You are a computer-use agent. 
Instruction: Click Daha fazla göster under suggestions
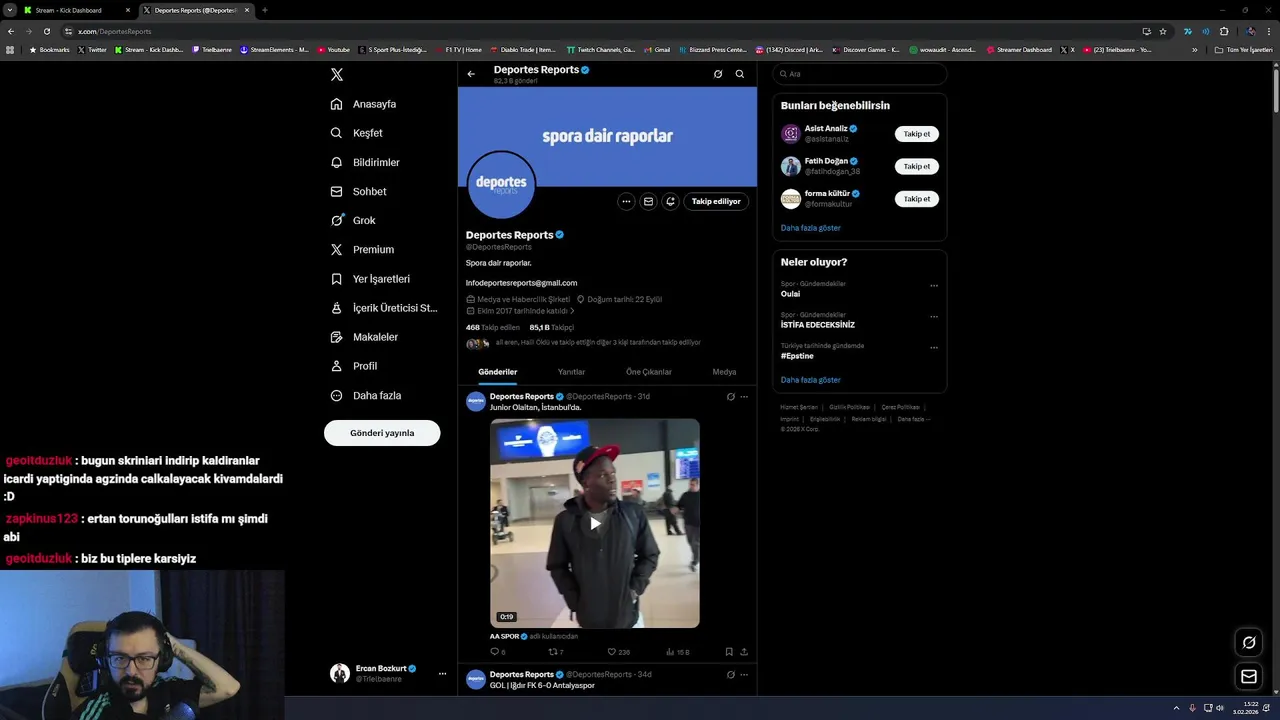(810, 228)
